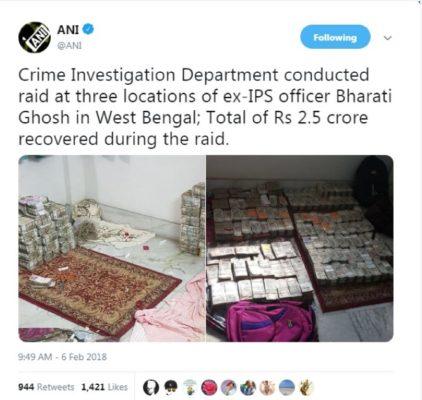422x400 pixels.
Task: Enlarge the right photo with the pink backpack
Action: point(300,249)
